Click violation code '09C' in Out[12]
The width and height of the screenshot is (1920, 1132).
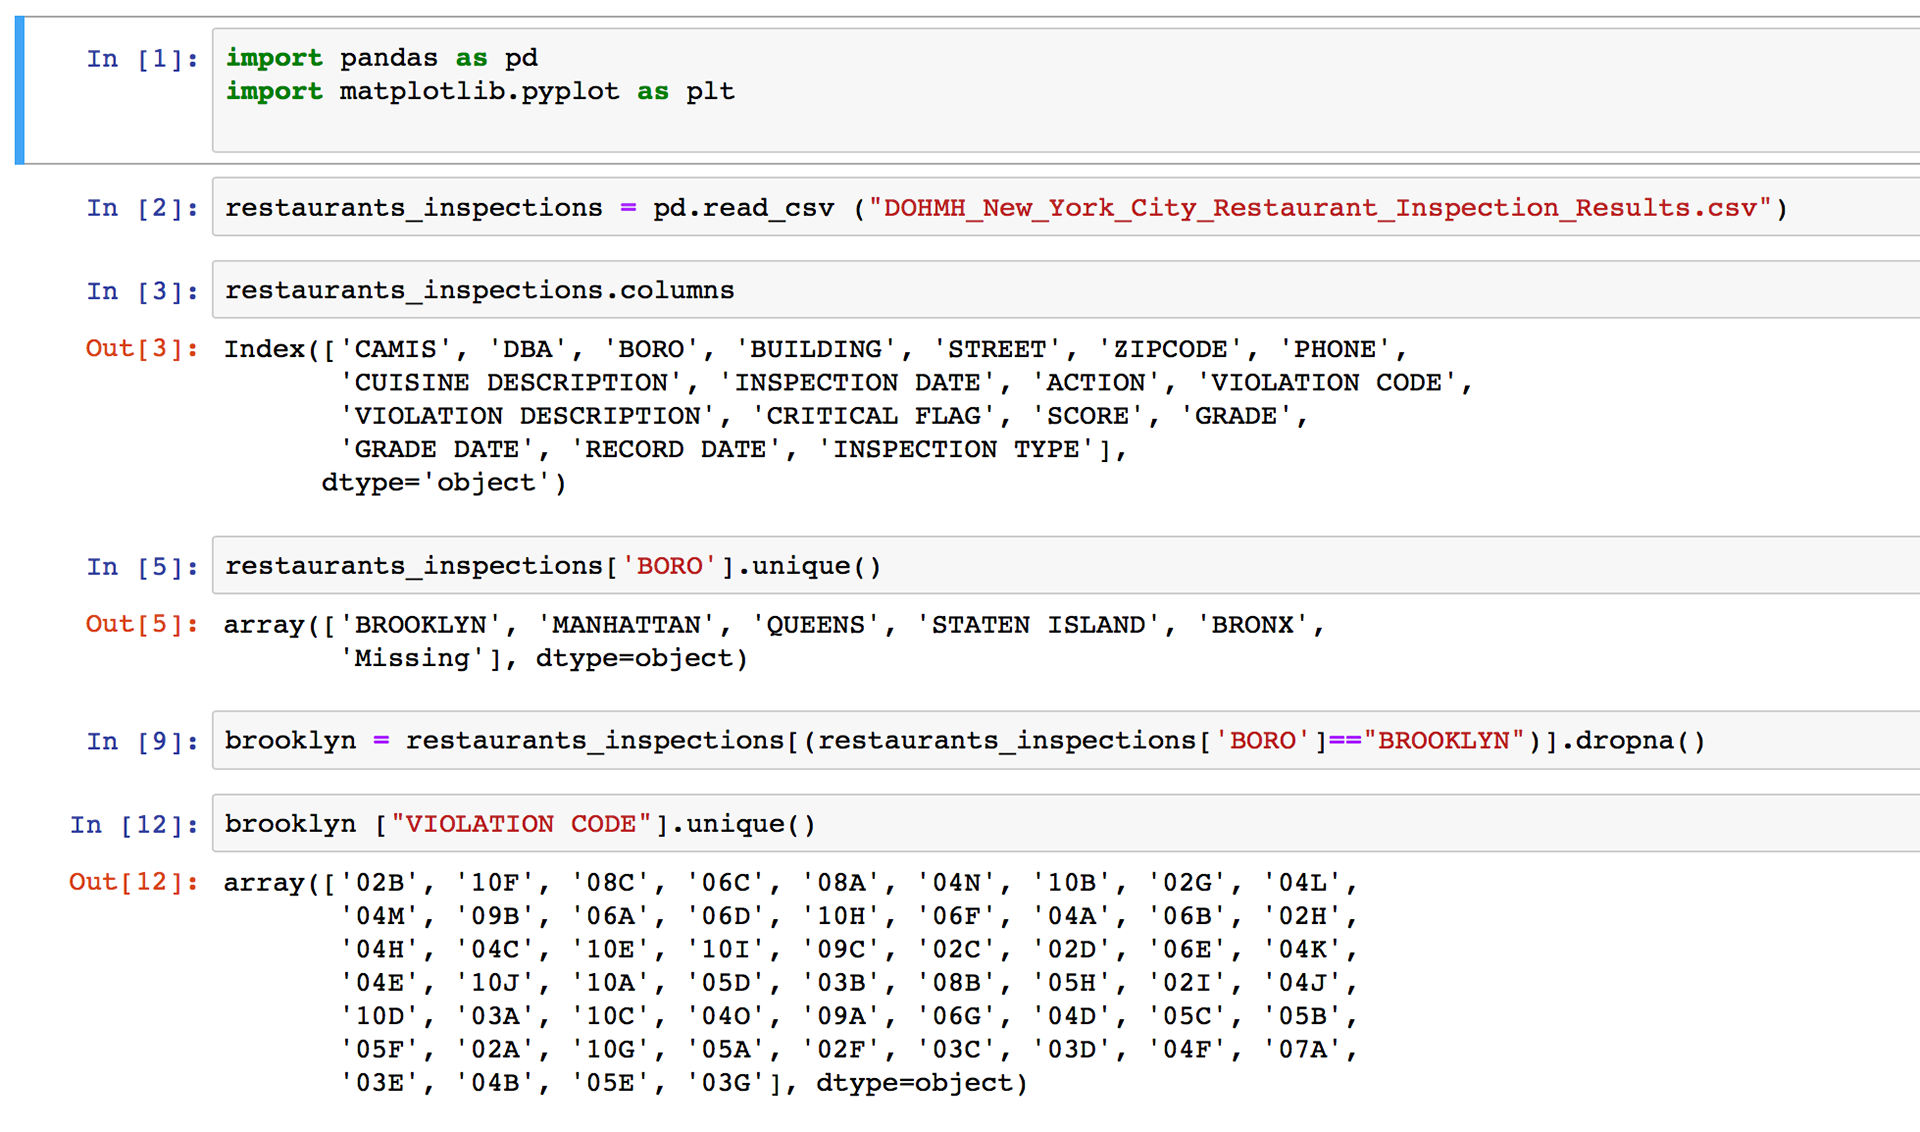(841, 949)
